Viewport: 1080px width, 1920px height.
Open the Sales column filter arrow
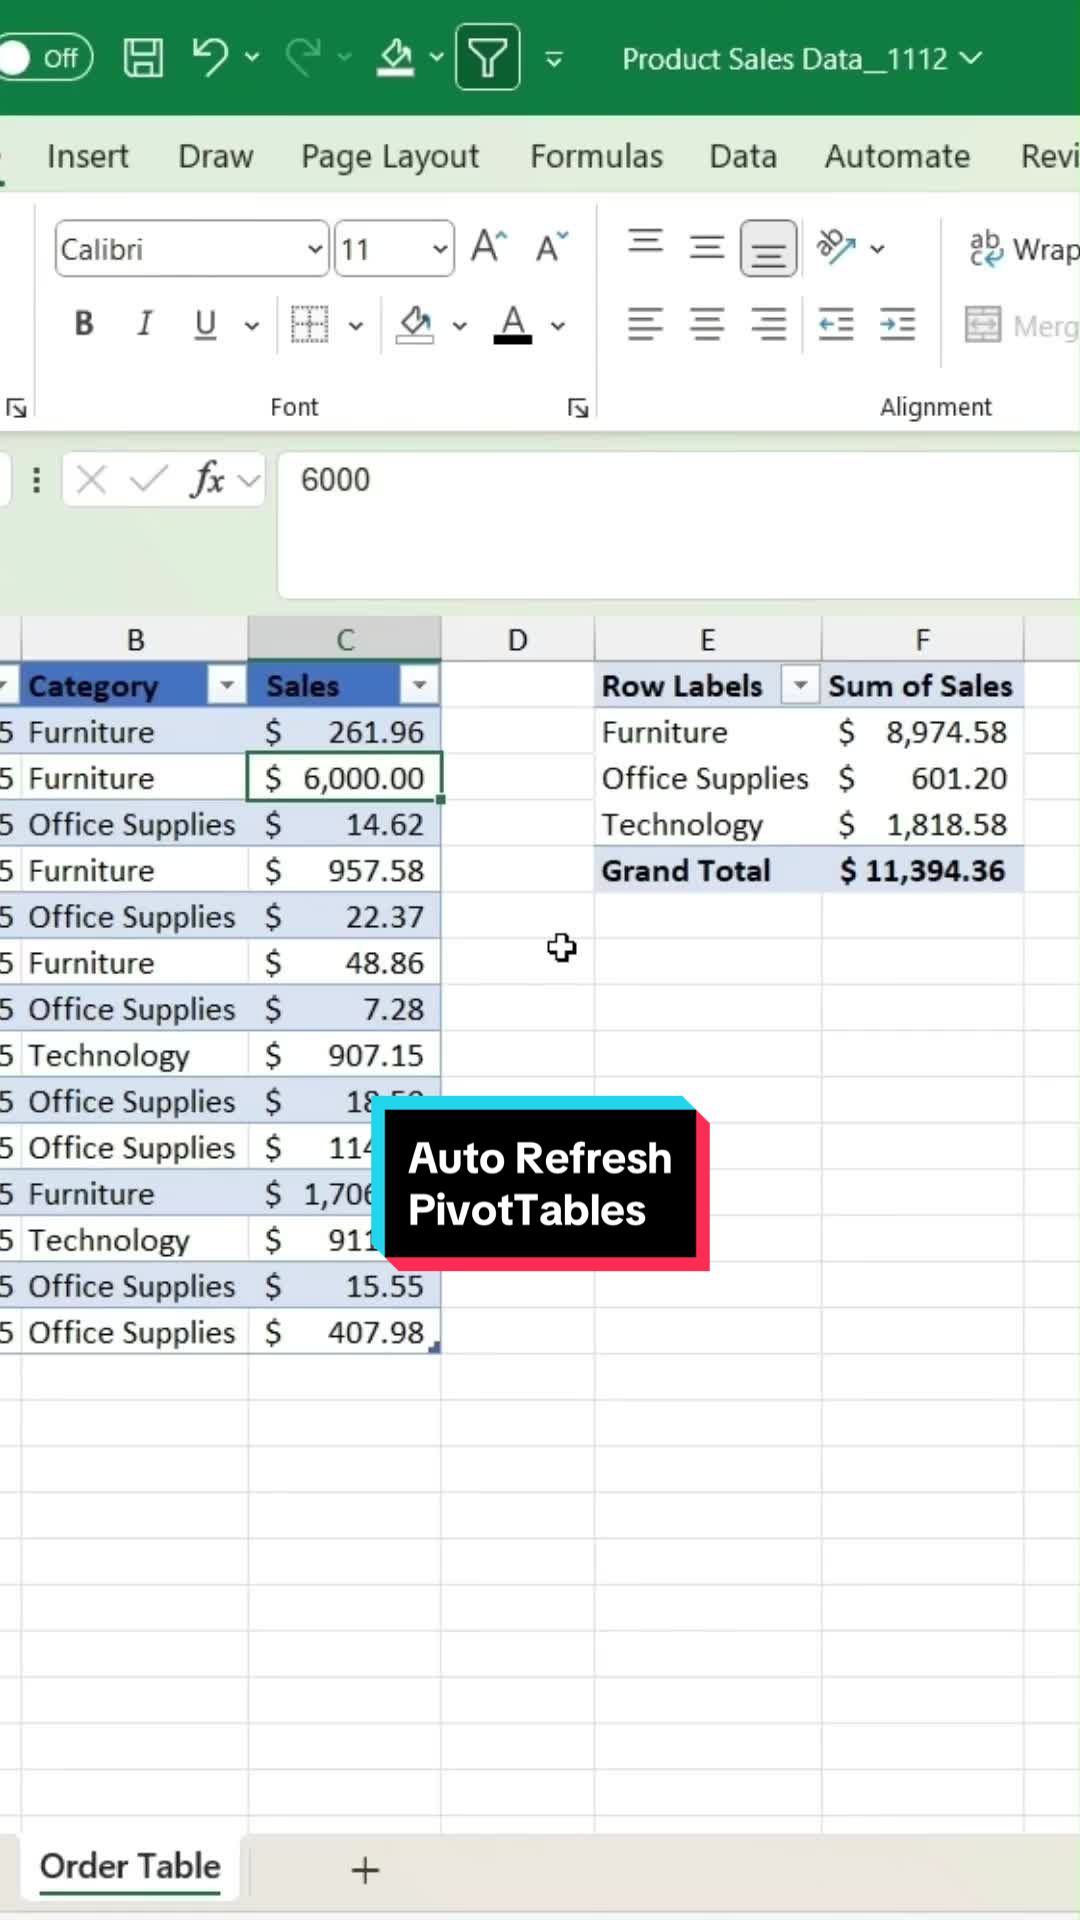[419, 685]
